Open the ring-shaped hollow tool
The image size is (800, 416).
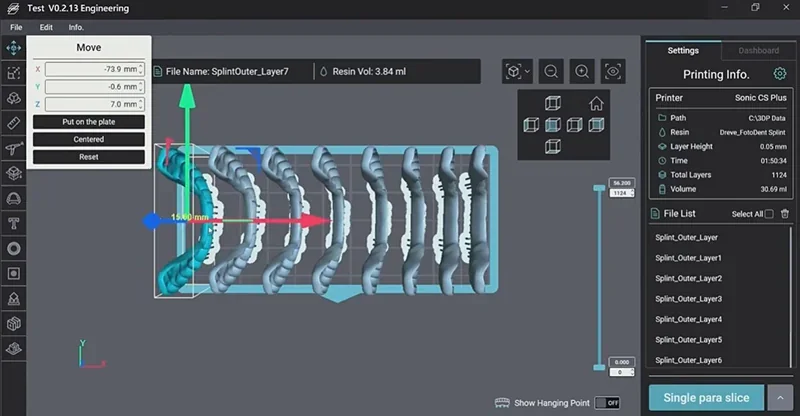[x=13, y=249]
